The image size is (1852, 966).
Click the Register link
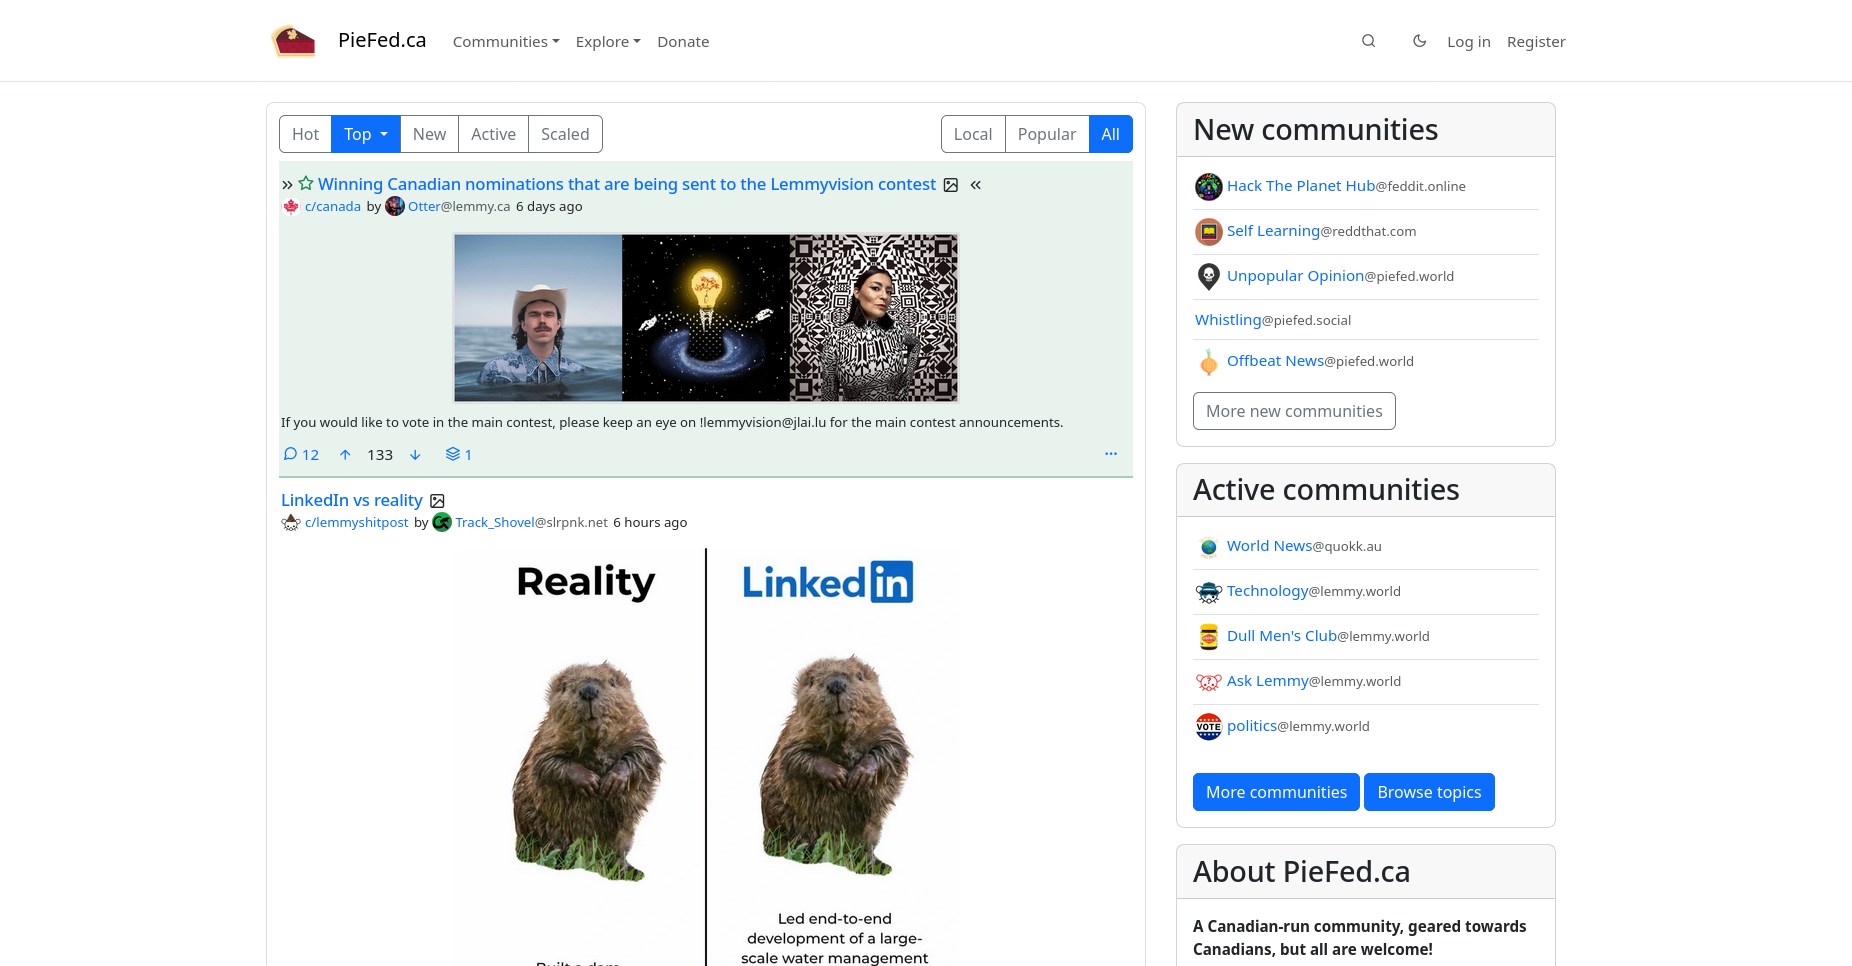(x=1536, y=41)
